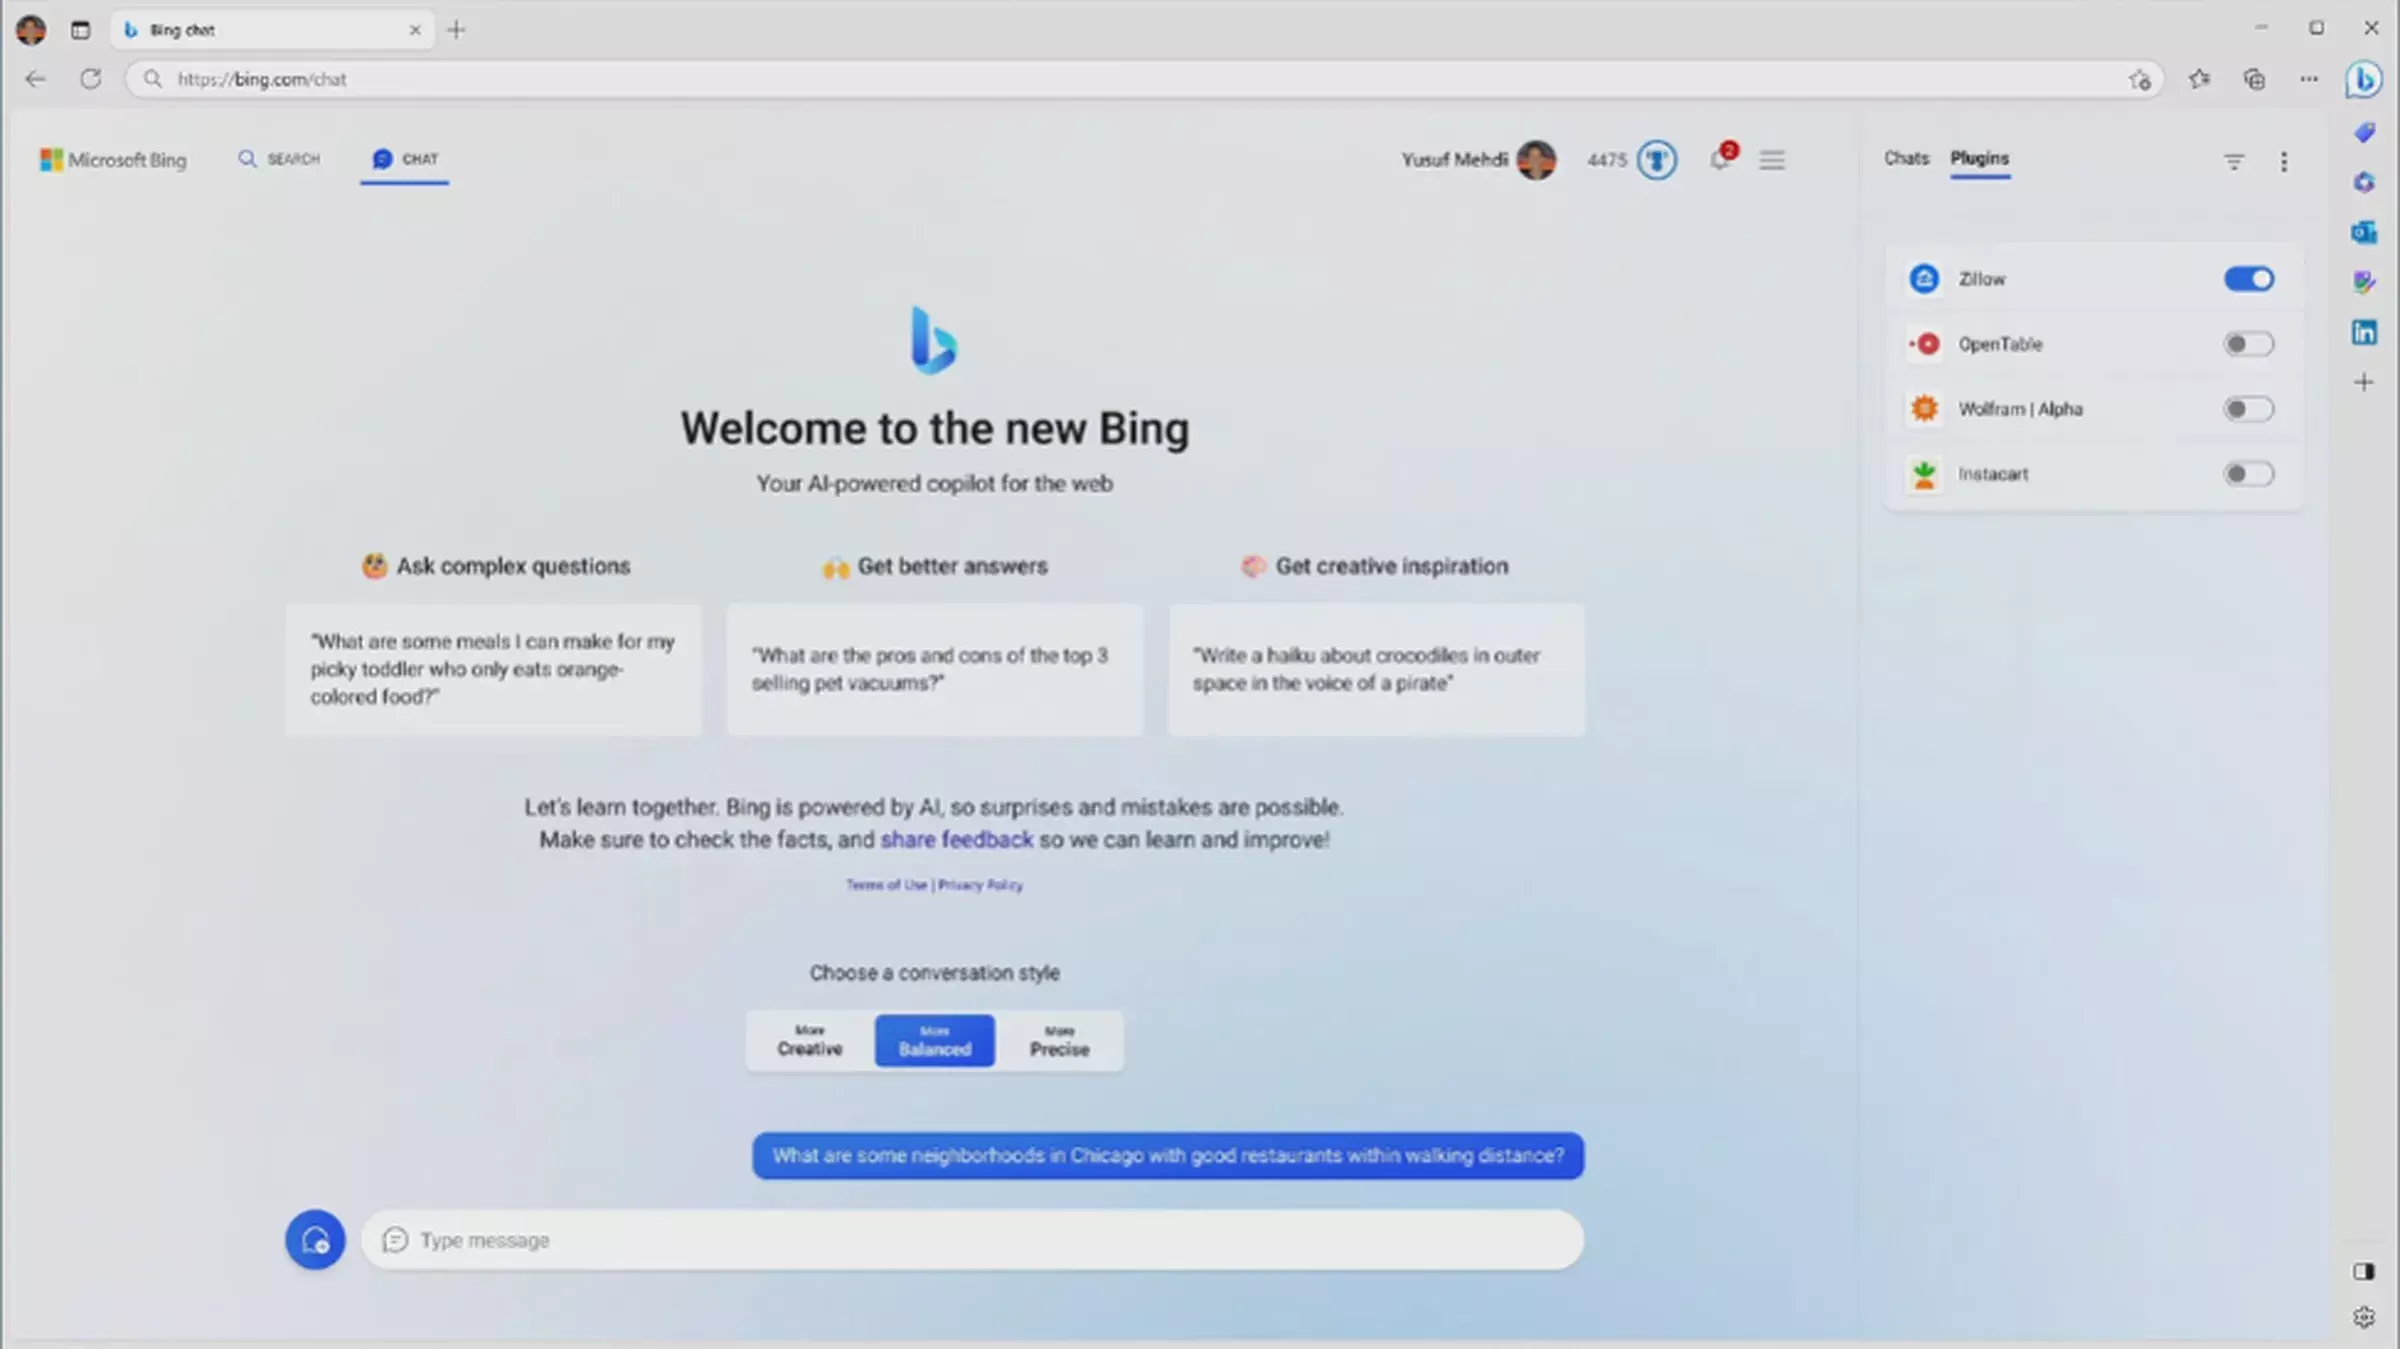Choose the More Creative conversation style
This screenshot has height=1349, width=2400.
click(x=810, y=1041)
